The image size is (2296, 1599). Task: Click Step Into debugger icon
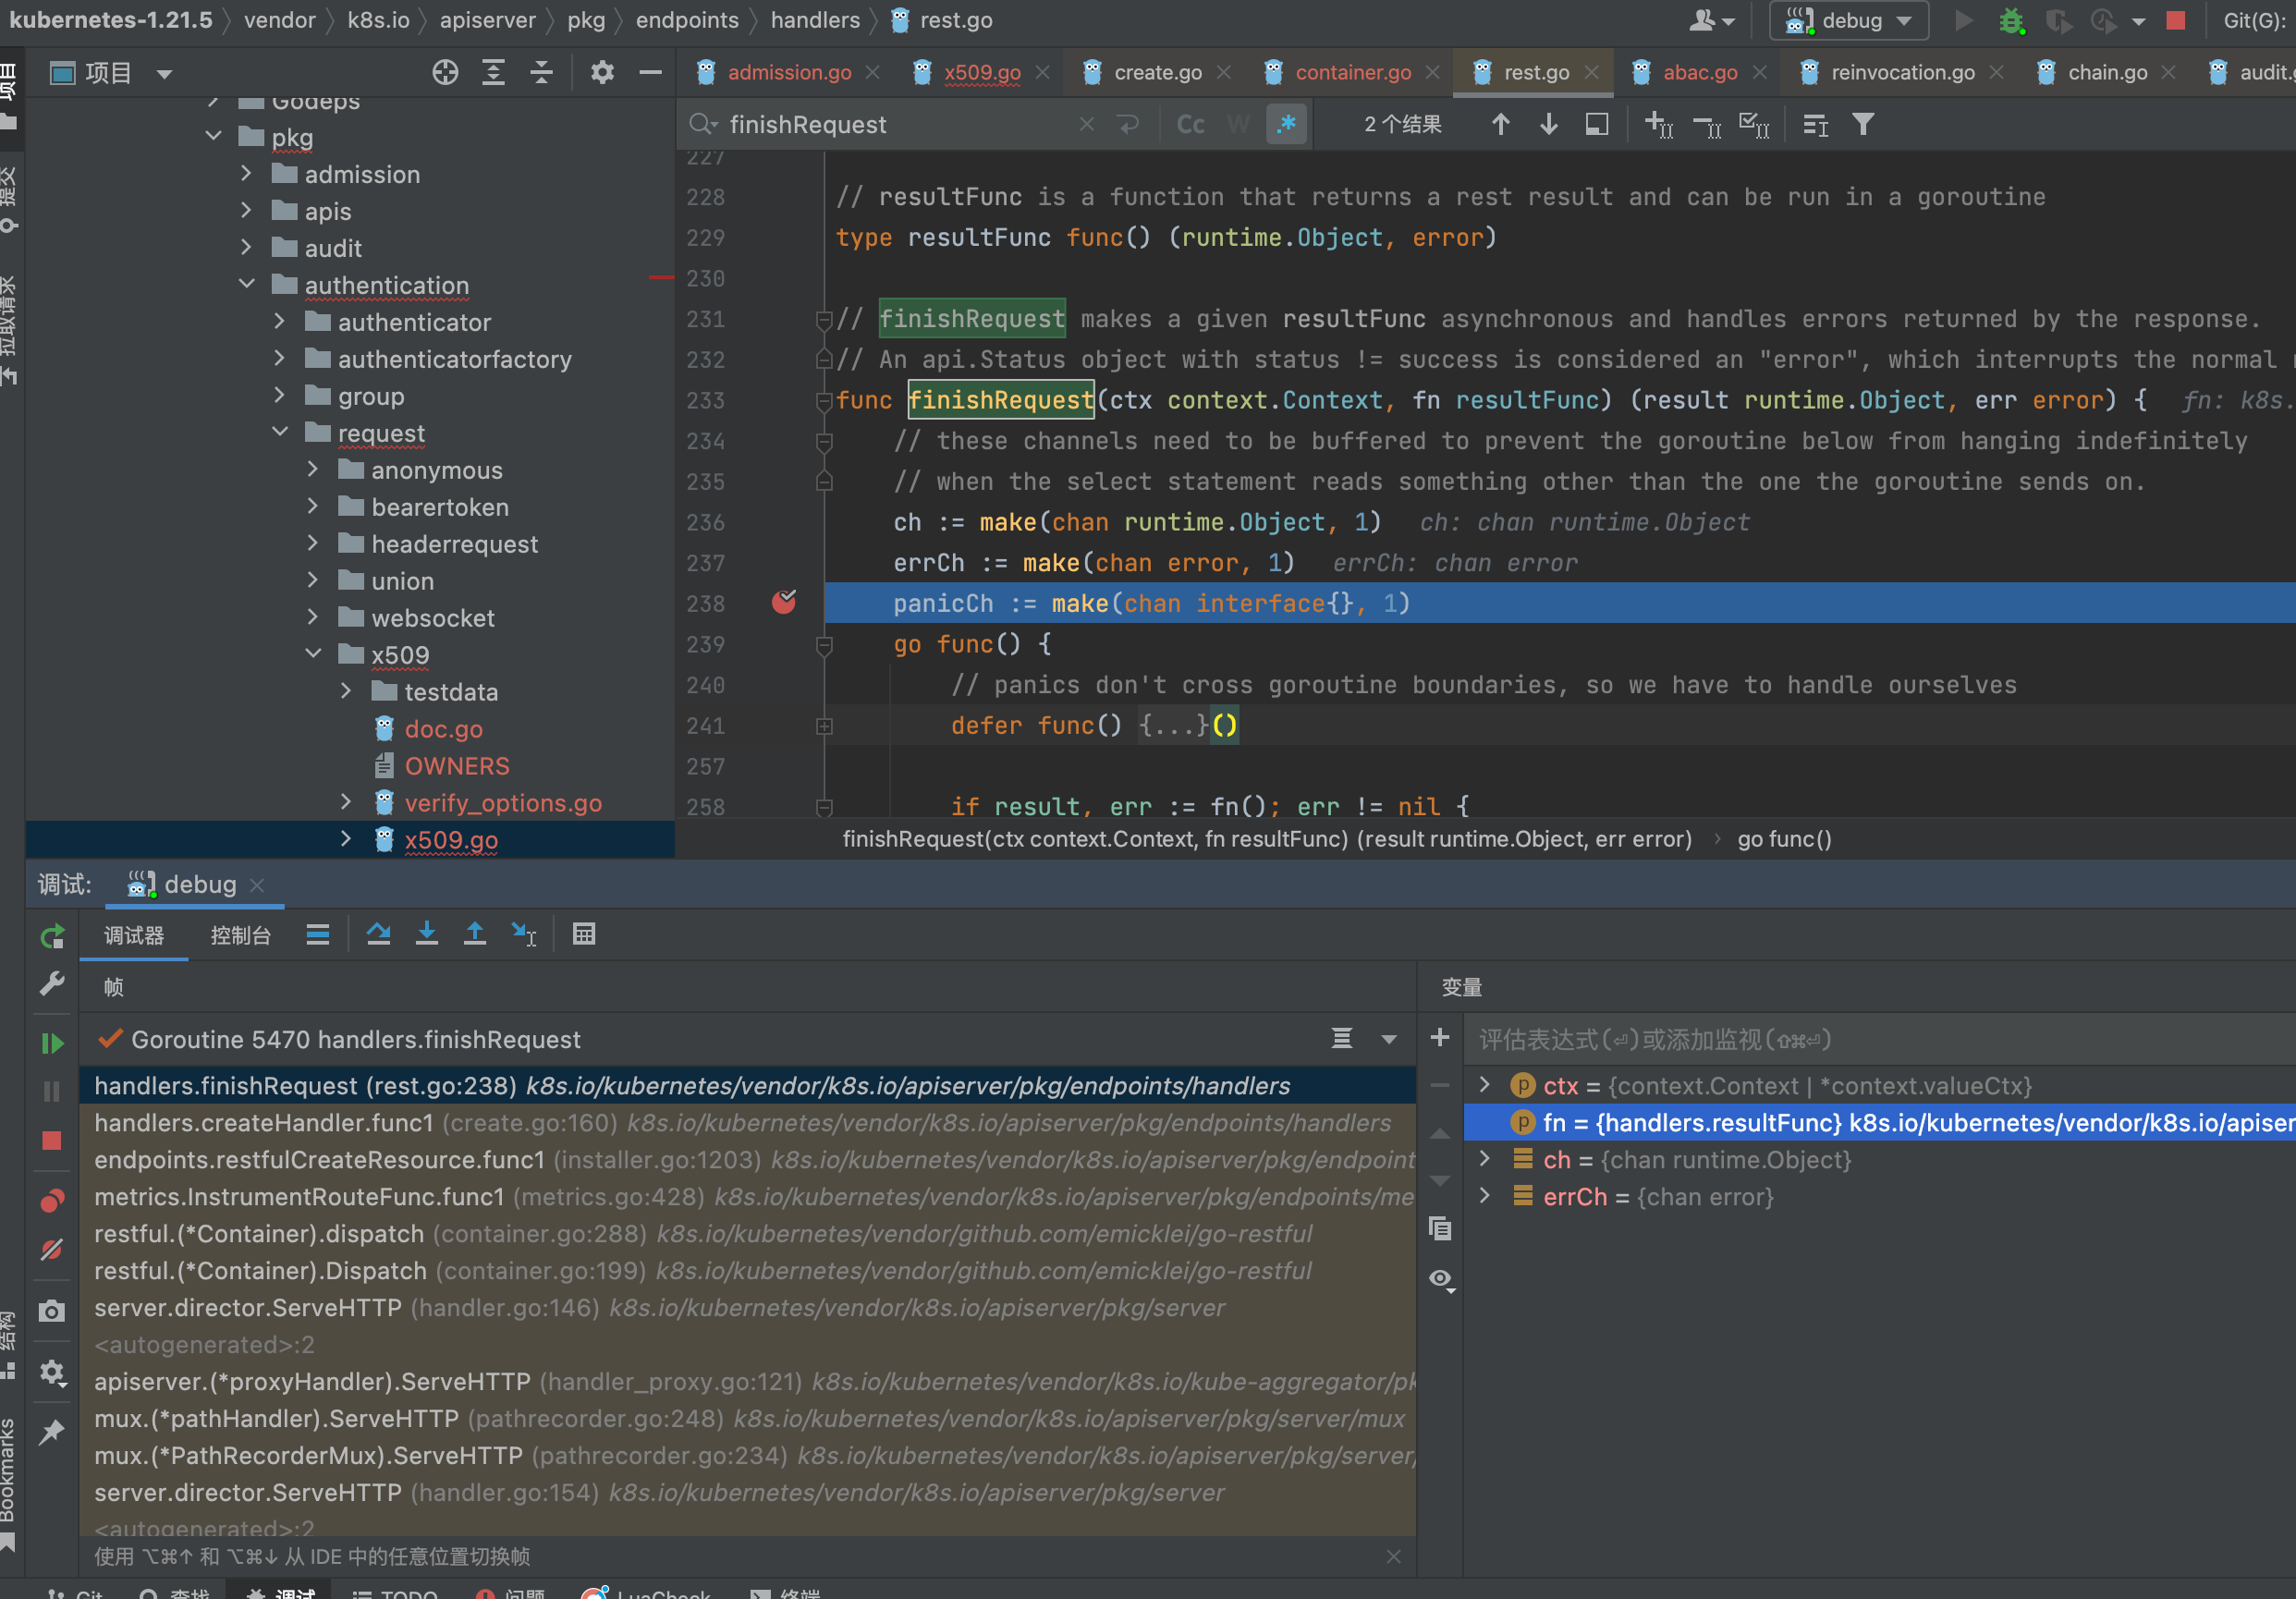coord(426,934)
